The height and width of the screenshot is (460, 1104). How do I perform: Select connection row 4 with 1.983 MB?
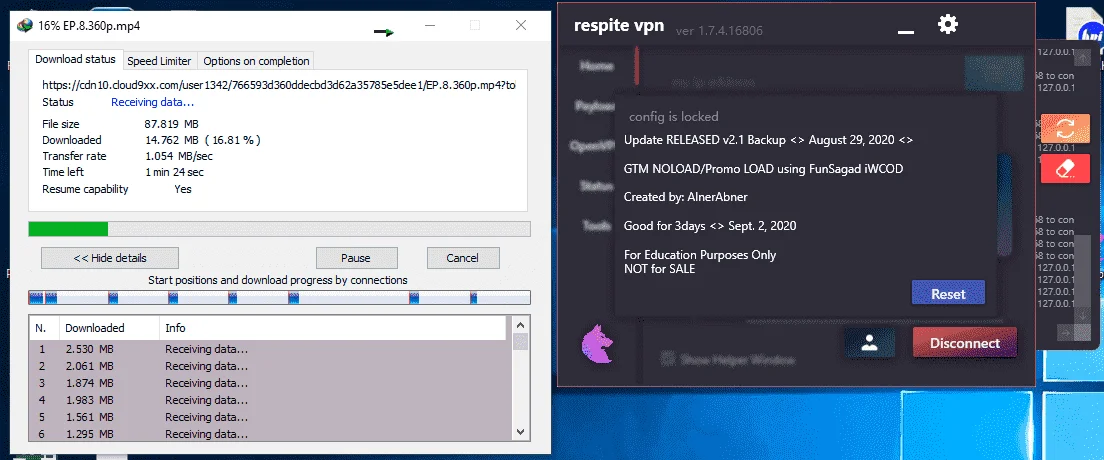point(268,400)
